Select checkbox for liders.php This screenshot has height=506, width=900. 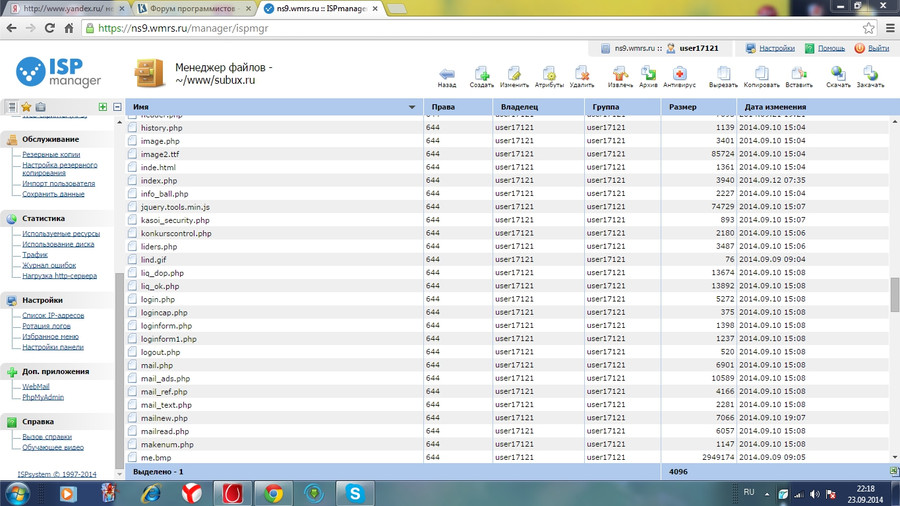[x=133, y=246]
